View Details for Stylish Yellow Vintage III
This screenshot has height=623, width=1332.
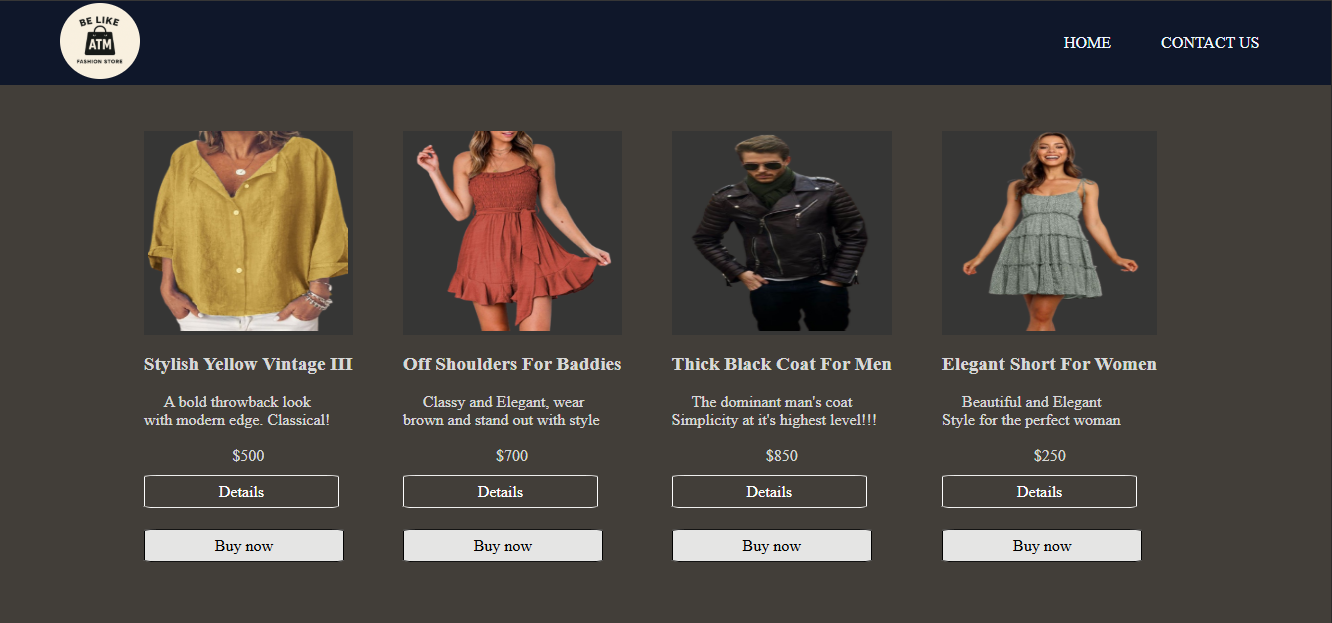(x=241, y=492)
